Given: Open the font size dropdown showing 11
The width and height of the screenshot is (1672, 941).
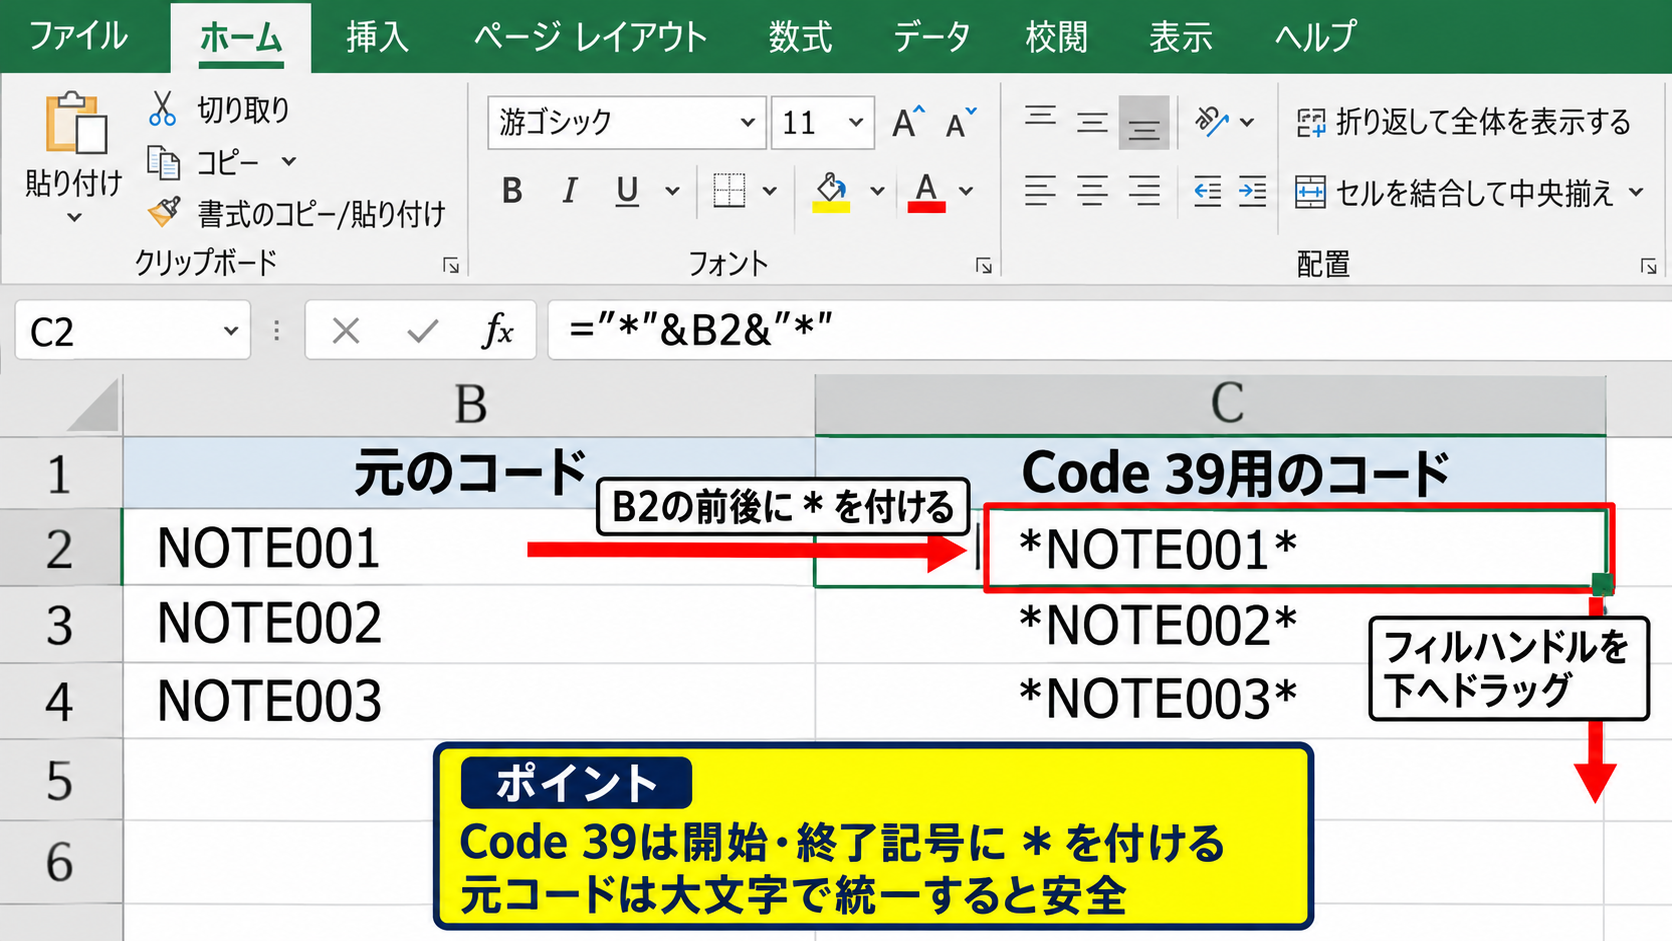Looking at the screenshot, I should point(856,122).
